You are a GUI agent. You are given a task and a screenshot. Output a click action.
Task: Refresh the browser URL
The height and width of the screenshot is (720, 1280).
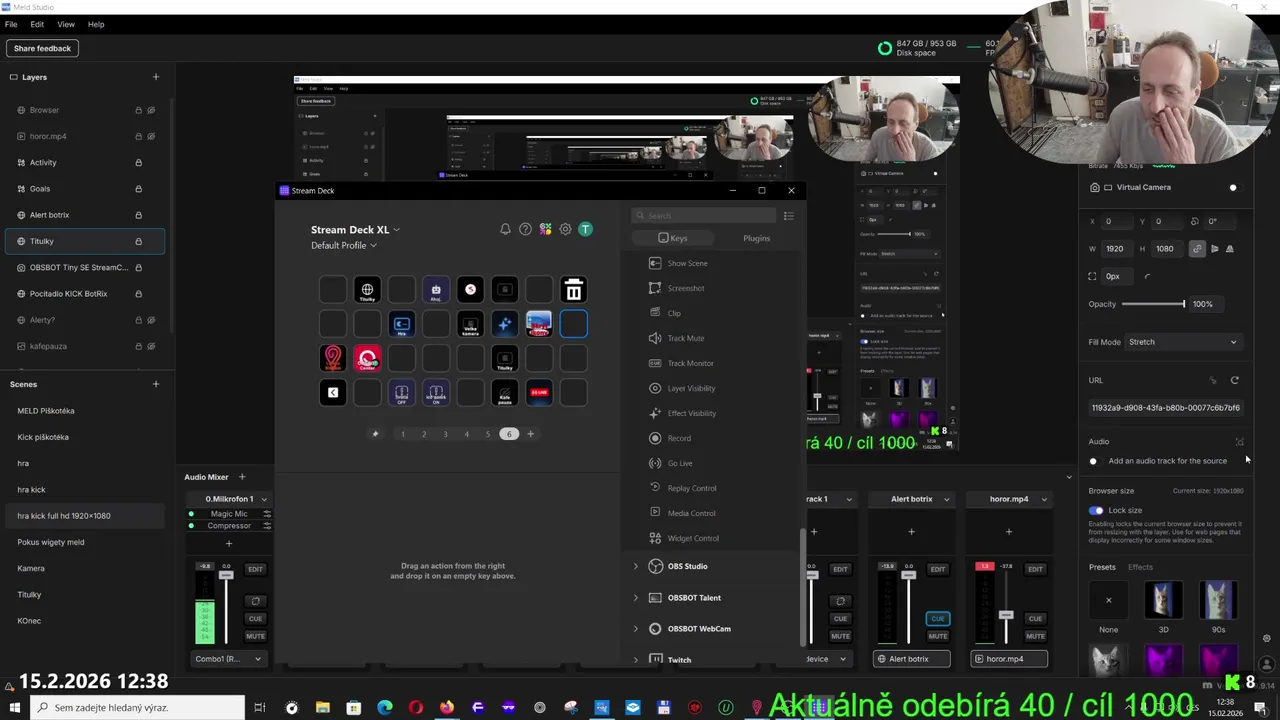point(1234,381)
